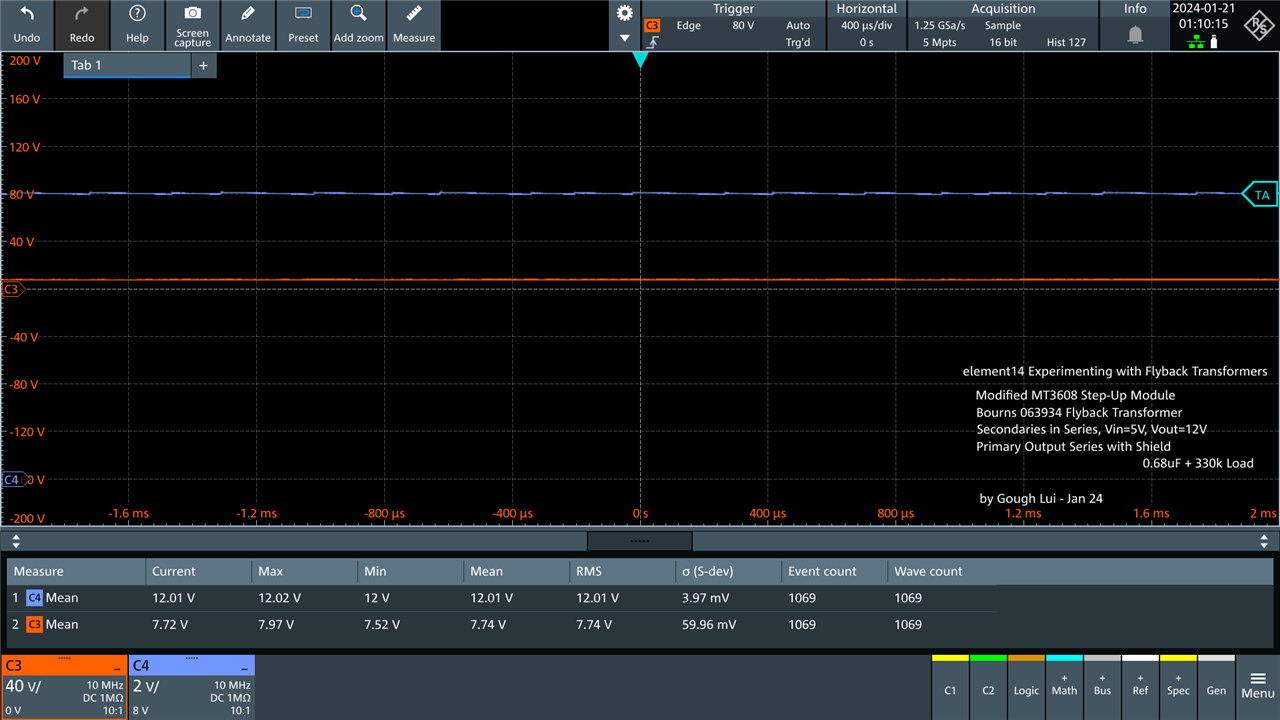Select the C3 channel ground marker
Image resolution: width=1280 pixels, height=720 pixels.
click(x=12, y=290)
